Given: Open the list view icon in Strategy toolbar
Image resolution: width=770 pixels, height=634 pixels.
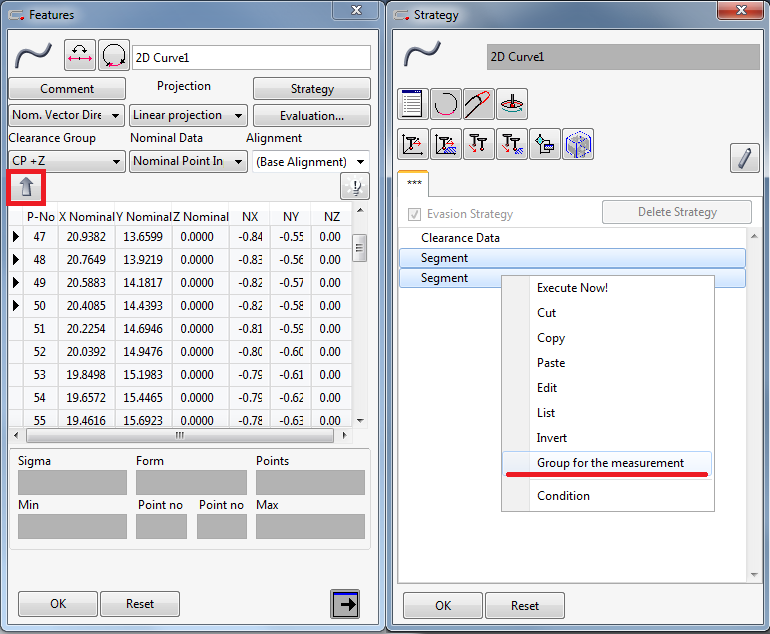Looking at the screenshot, I should [x=413, y=104].
